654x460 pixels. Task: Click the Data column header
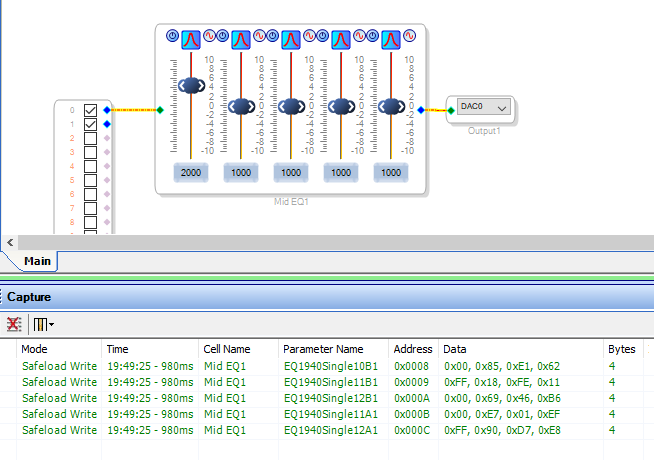(x=521, y=349)
